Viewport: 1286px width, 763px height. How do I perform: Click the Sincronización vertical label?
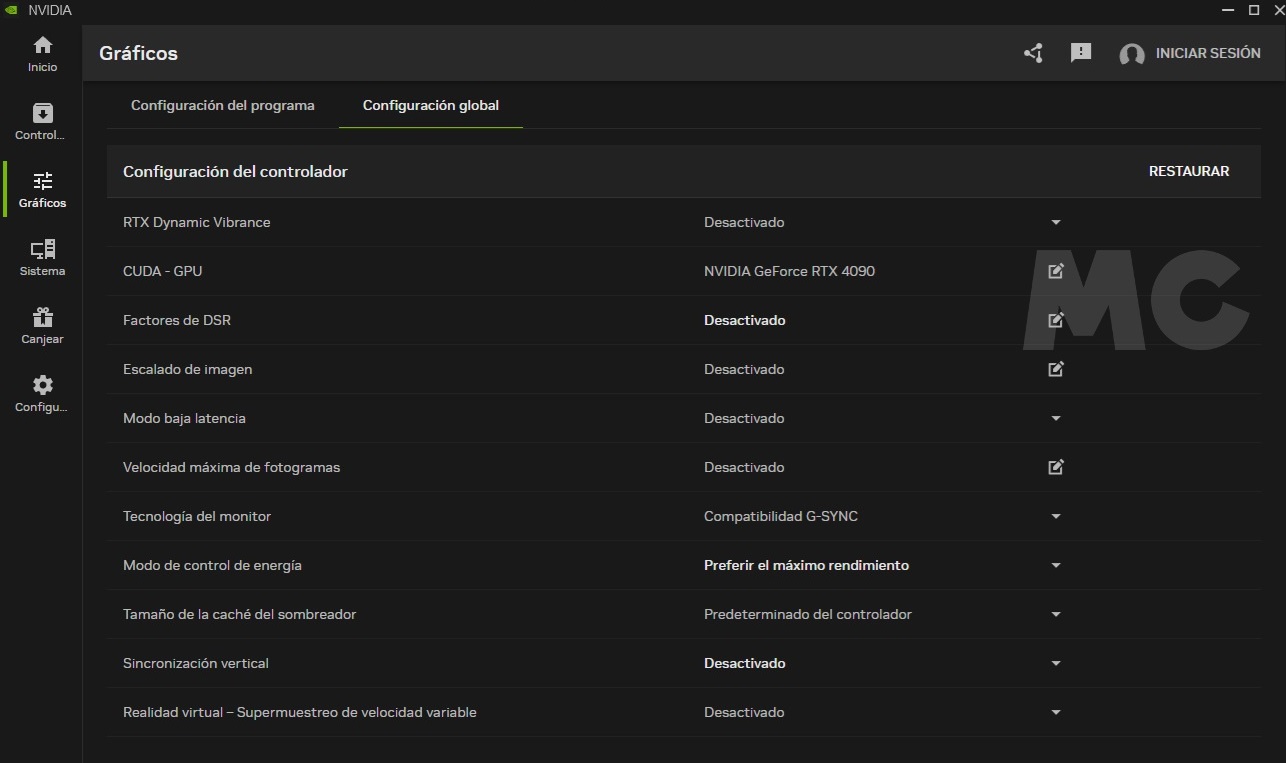(x=196, y=663)
